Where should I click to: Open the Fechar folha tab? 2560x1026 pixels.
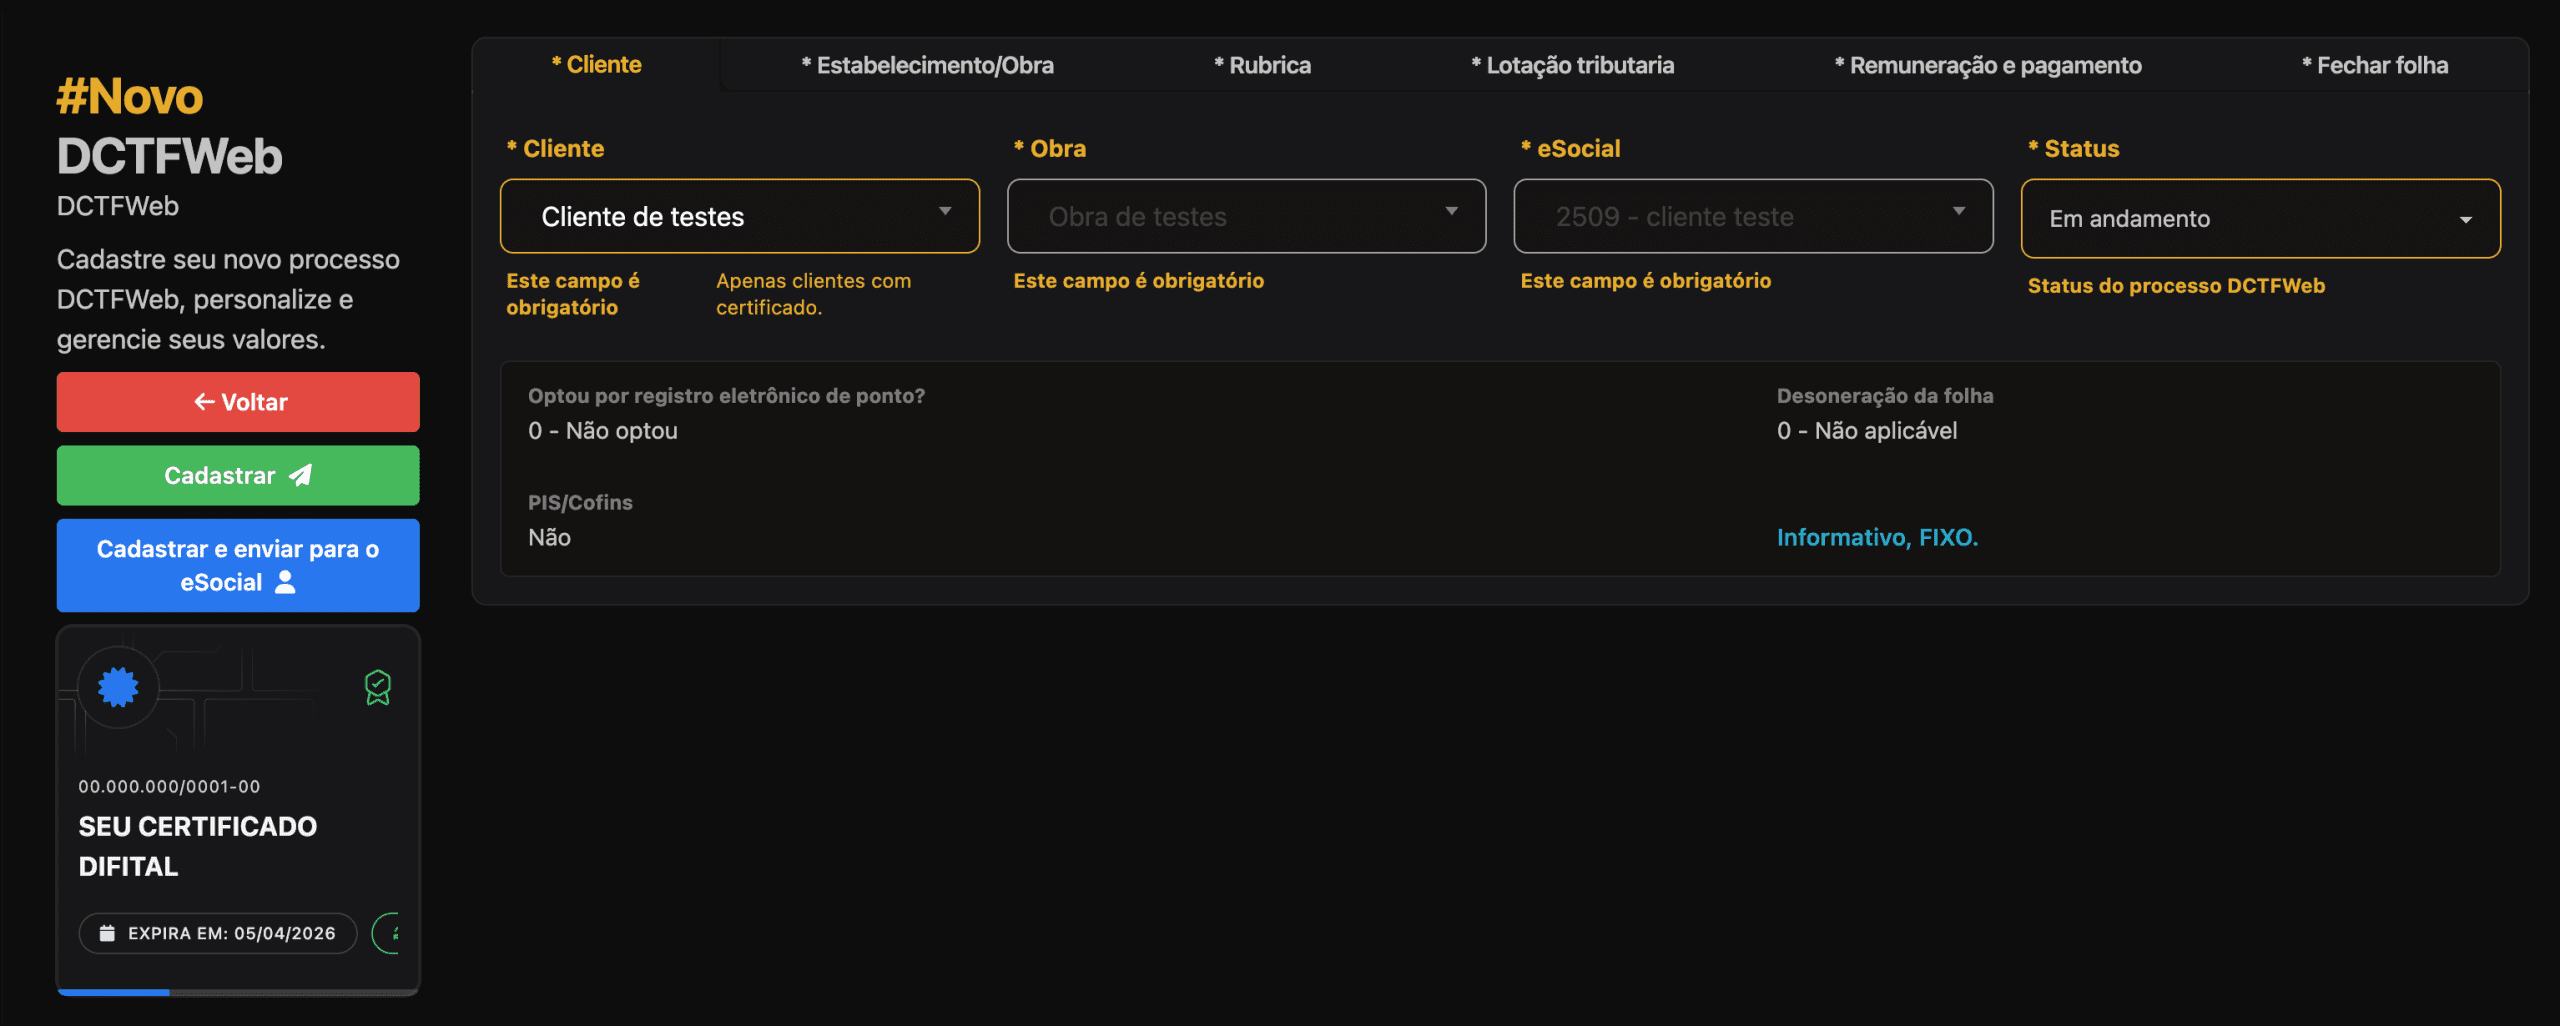(2375, 65)
